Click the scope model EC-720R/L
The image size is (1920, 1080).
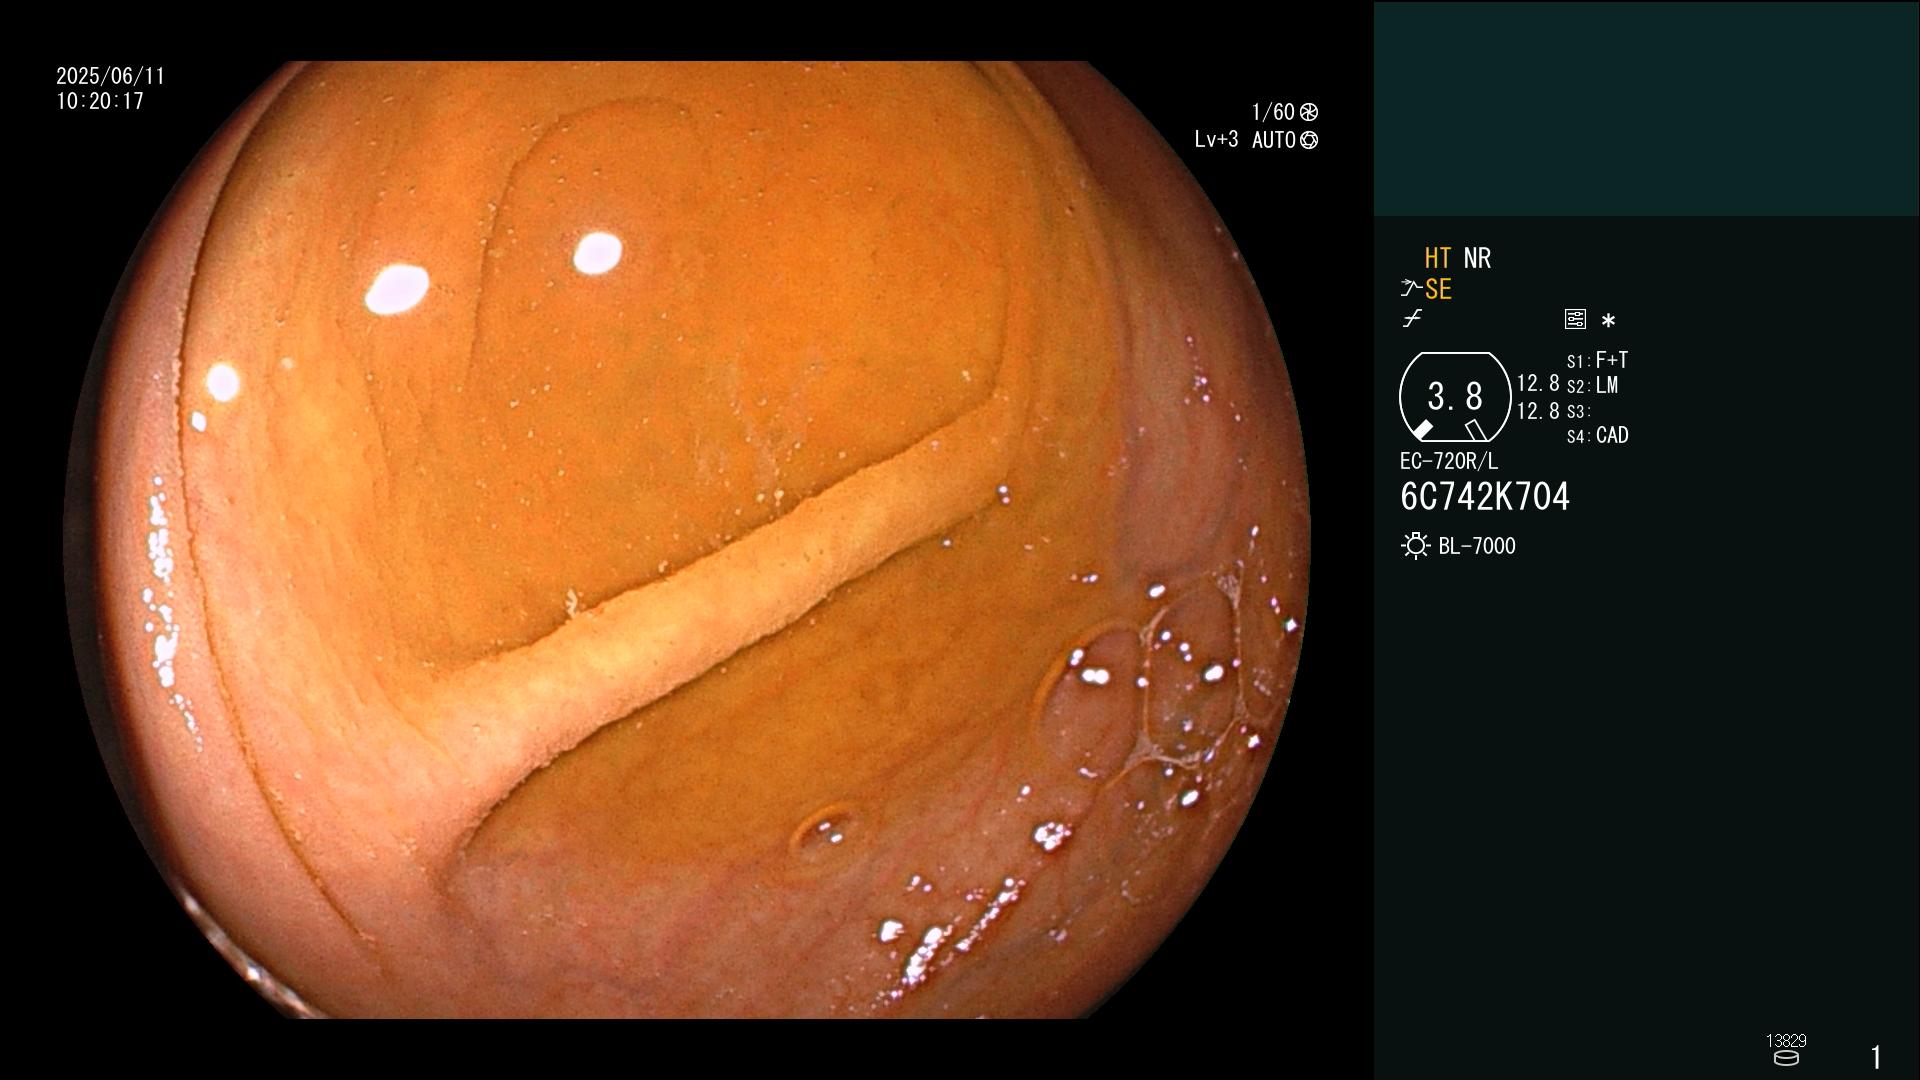pyautogui.click(x=1449, y=462)
